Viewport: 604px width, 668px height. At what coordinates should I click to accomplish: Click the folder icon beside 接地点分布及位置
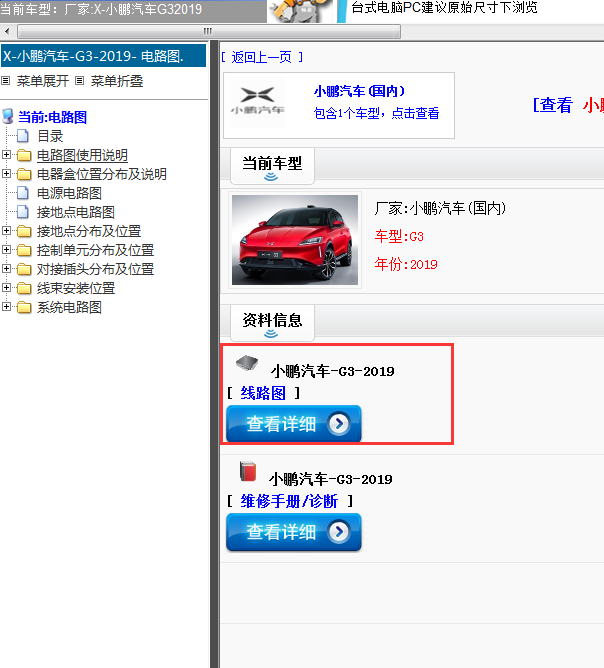click(24, 231)
